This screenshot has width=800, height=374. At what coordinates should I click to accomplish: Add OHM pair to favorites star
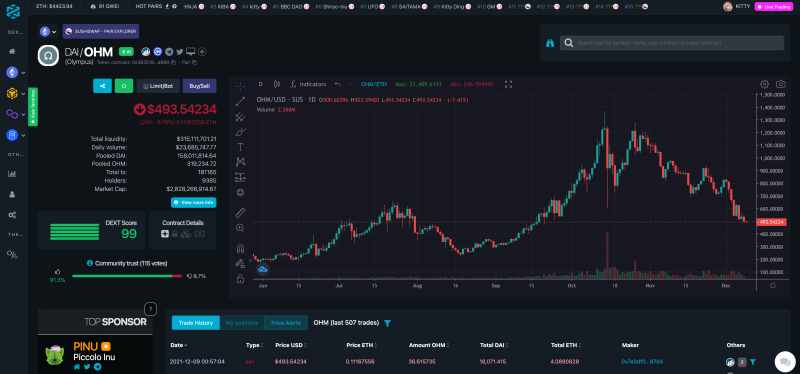(x=124, y=86)
